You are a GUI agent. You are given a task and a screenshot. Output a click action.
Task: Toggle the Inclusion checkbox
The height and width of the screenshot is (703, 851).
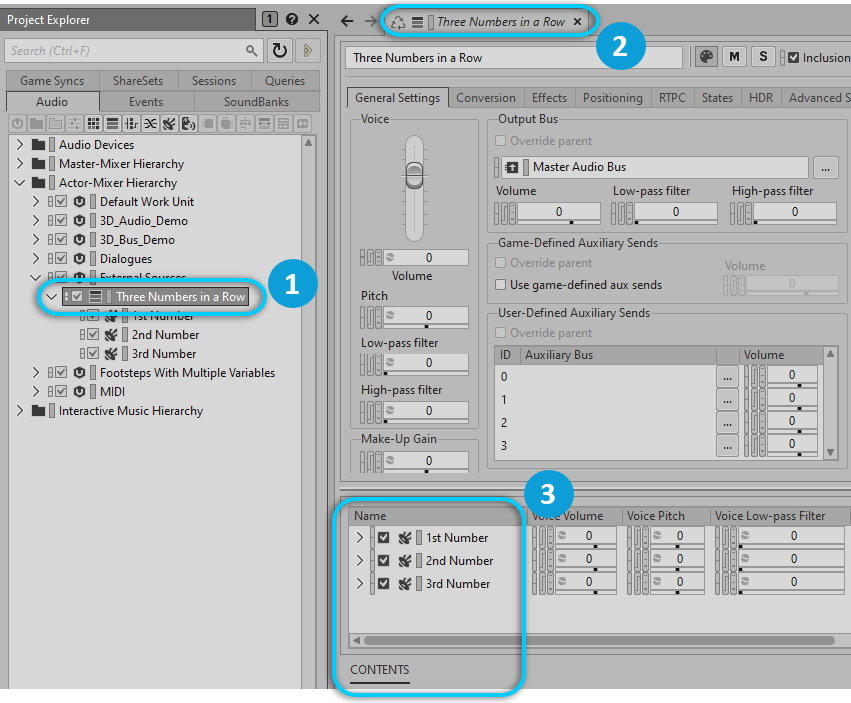(x=794, y=58)
